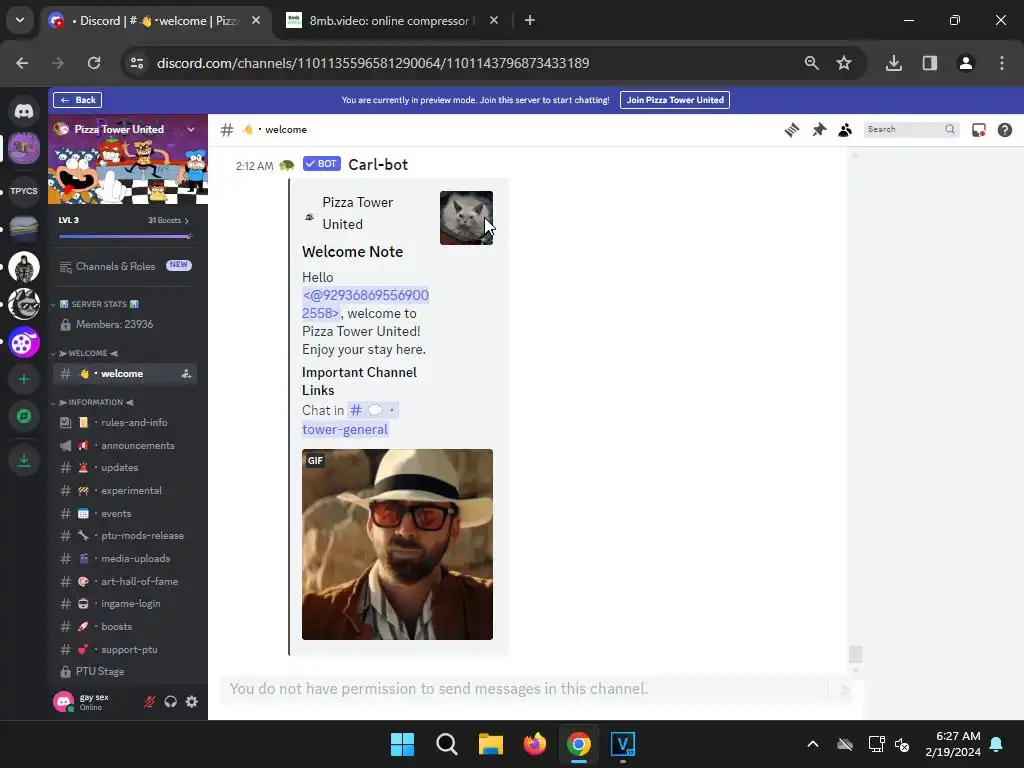Open the Windows Start button
This screenshot has width=1024, height=768.
pos(402,744)
